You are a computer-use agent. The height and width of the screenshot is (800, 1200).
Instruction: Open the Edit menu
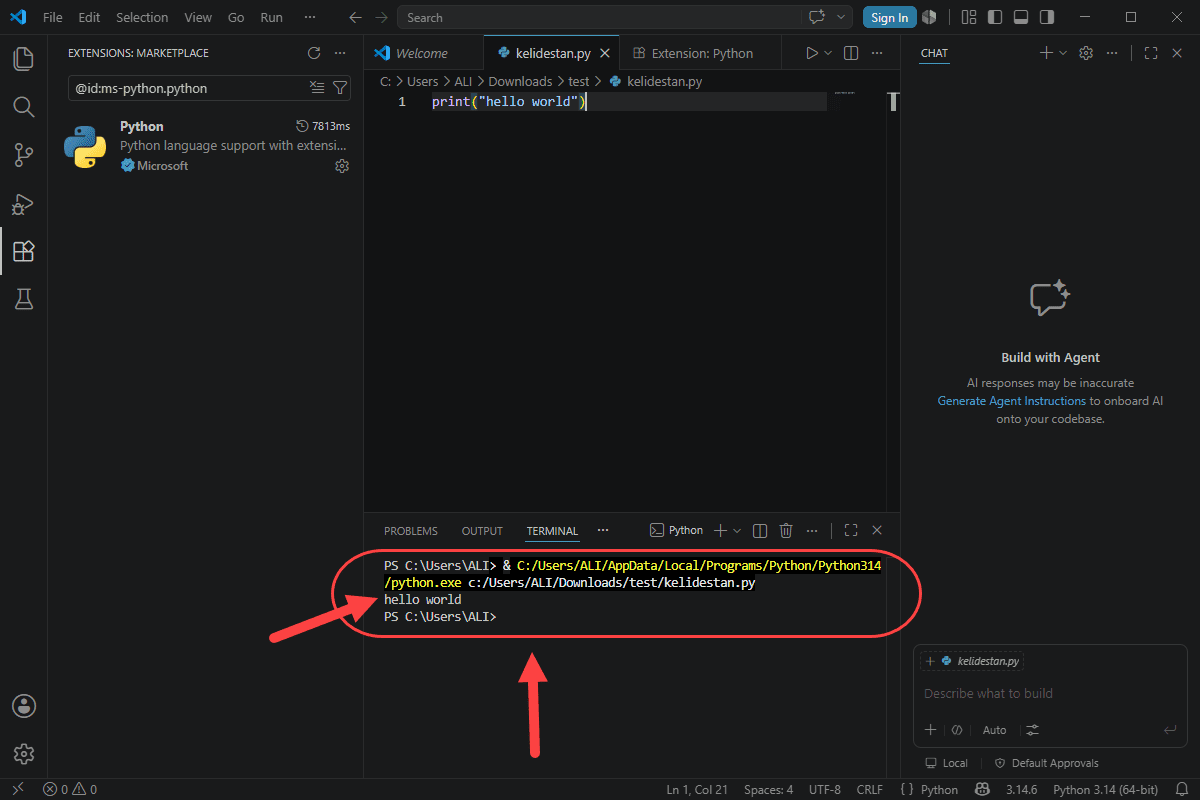coord(89,17)
